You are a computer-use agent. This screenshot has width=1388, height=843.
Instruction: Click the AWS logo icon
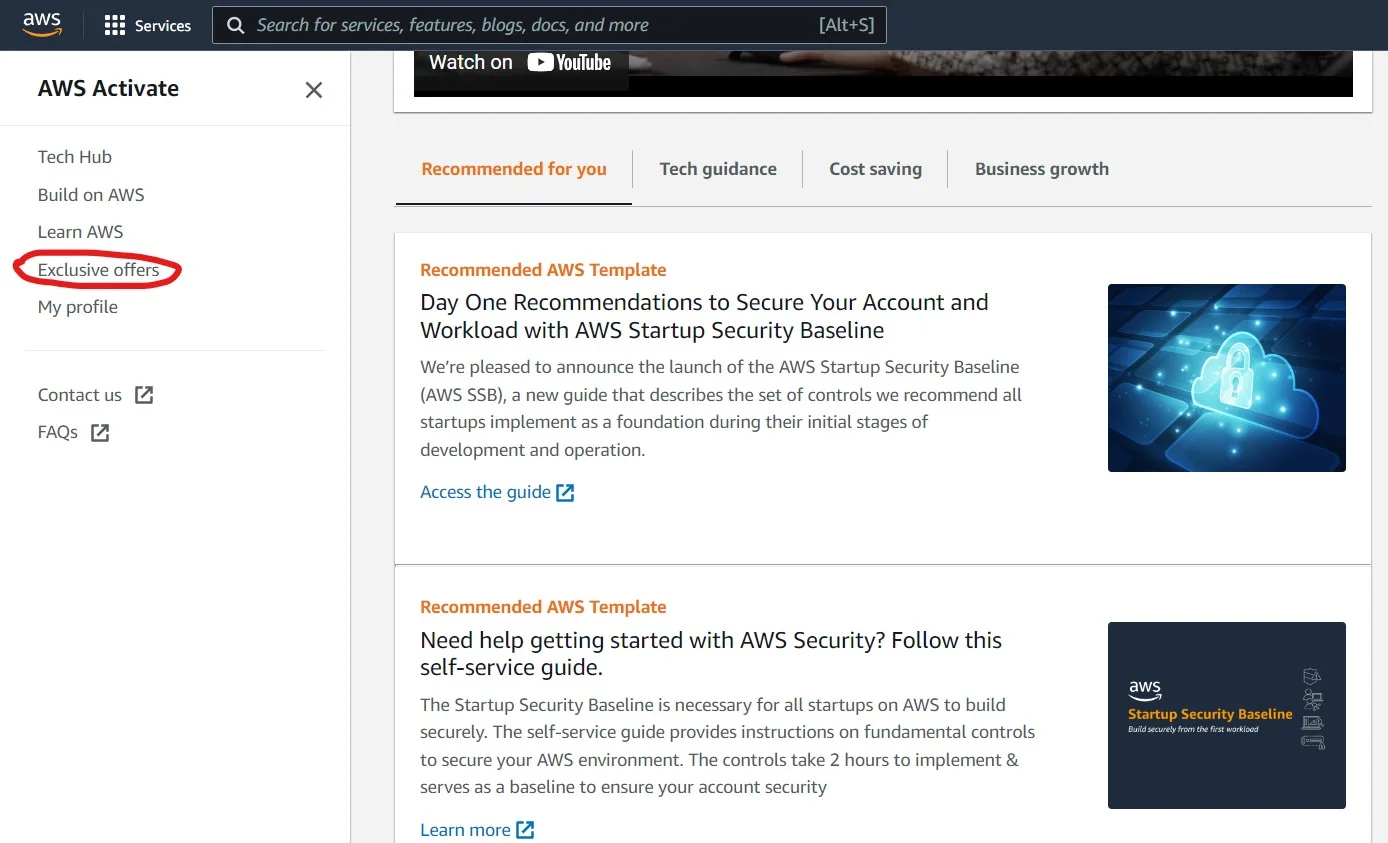(42, 24)
